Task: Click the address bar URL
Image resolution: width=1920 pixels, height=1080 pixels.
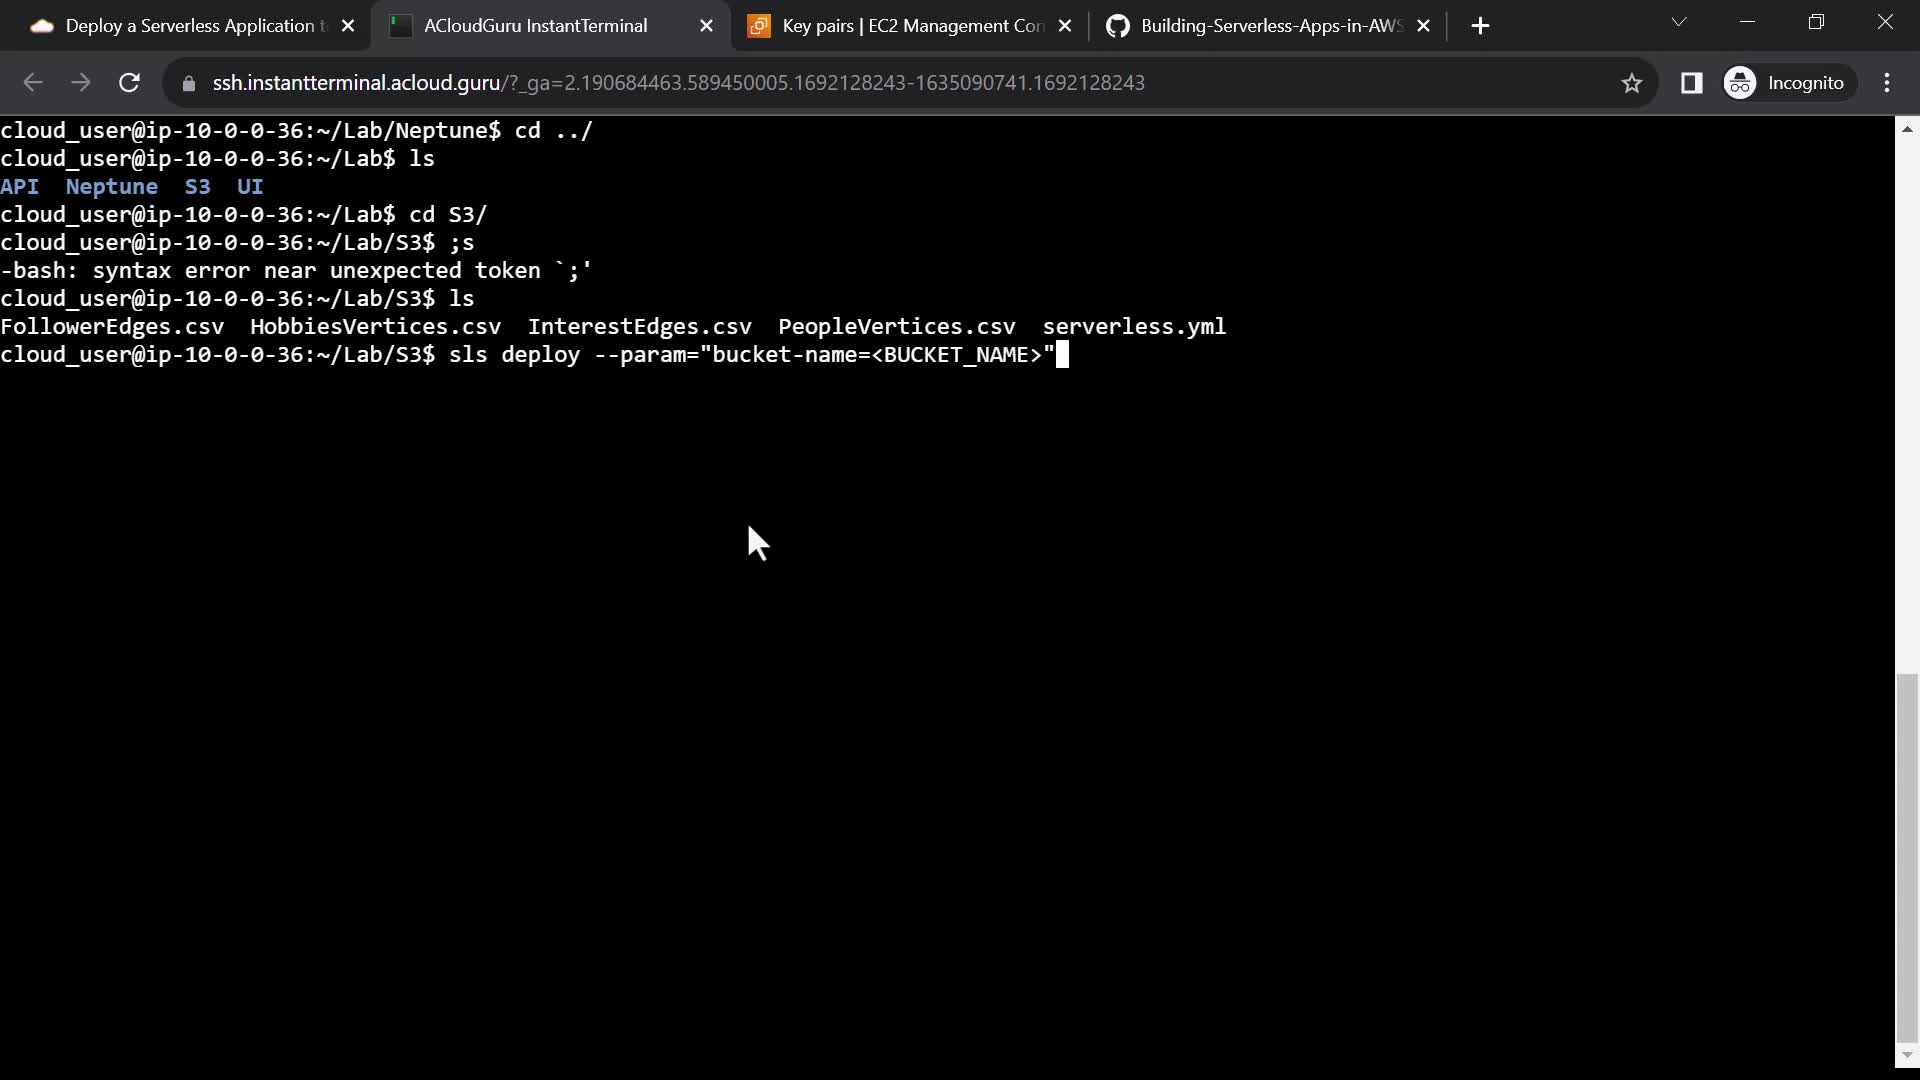Action: click(678, 83)
